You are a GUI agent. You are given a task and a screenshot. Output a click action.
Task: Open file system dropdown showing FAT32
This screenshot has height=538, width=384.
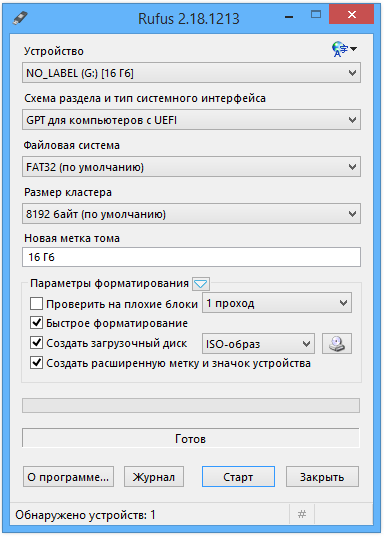click(191, 167)
